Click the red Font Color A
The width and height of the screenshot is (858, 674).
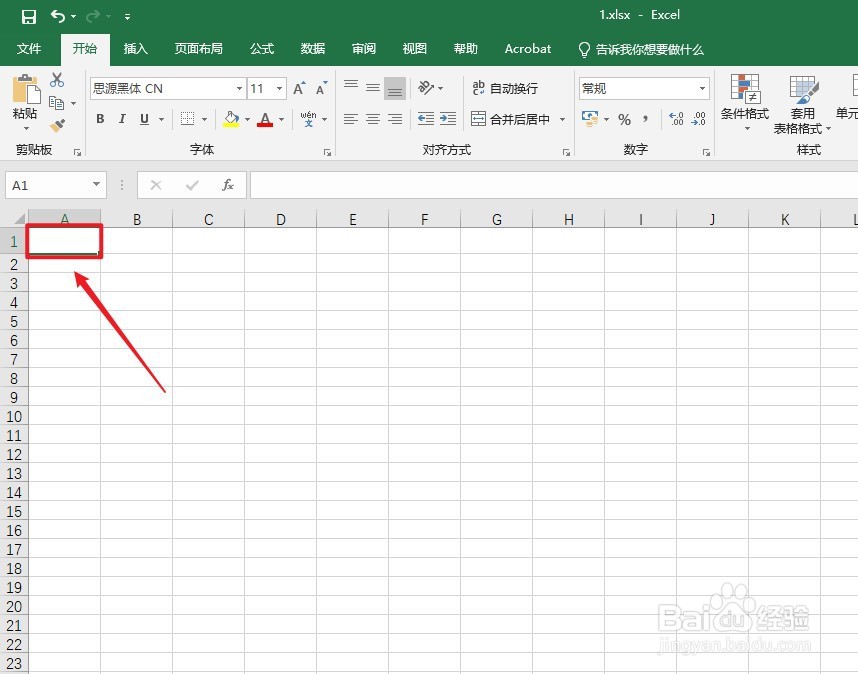pos(265,119)
